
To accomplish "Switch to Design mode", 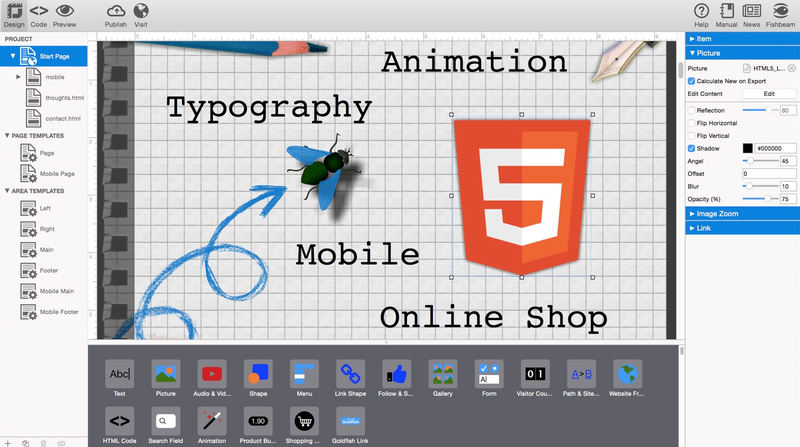I will pyautogui.click(x=14, y=15).
